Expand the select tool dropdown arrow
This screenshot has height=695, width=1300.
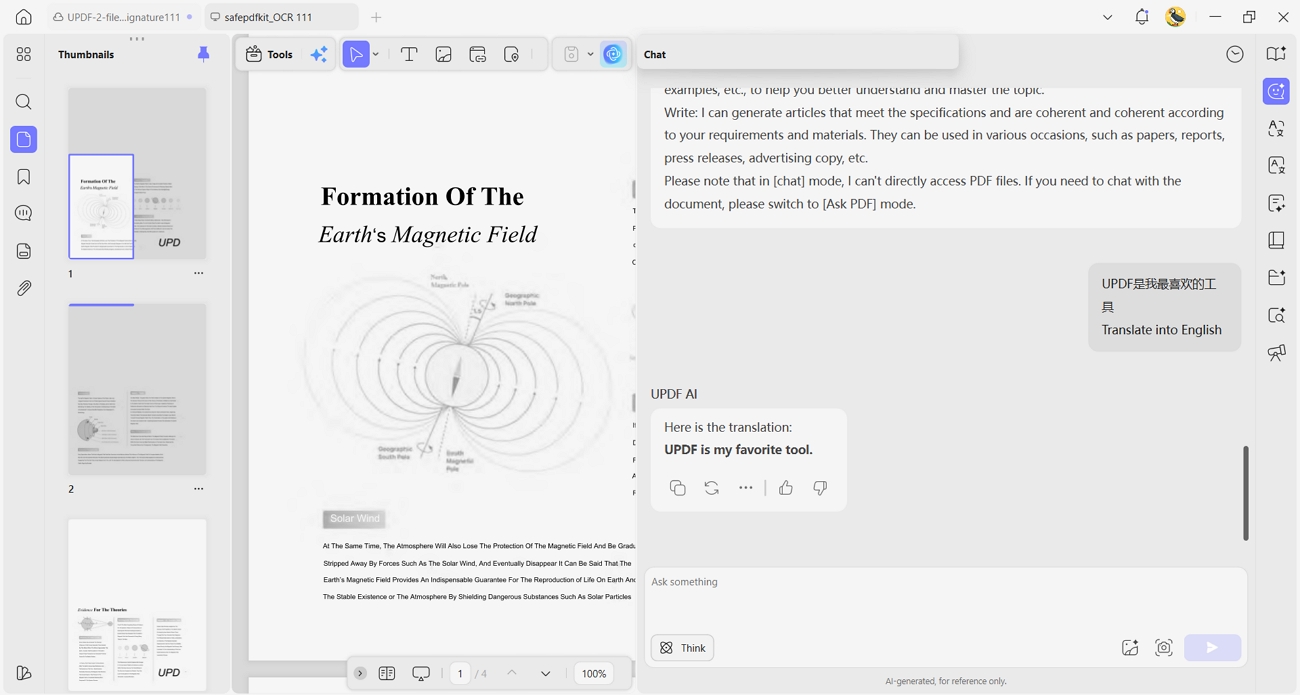[x=376, y=55]
